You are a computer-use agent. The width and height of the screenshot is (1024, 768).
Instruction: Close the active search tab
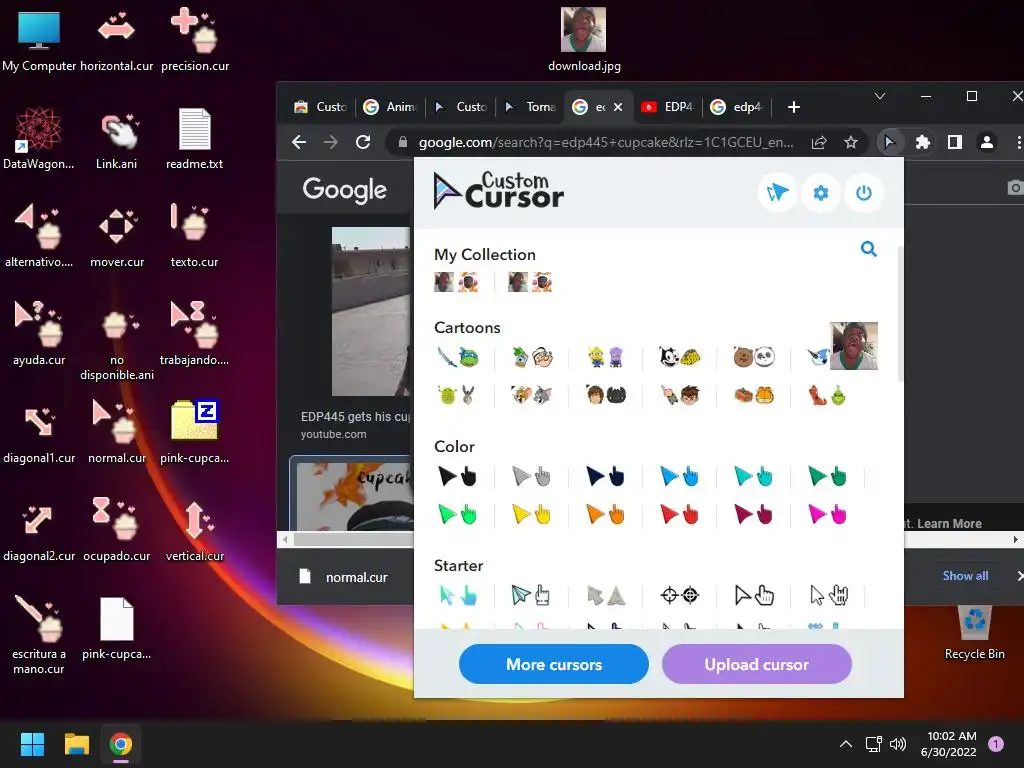[x=618, y=107]
